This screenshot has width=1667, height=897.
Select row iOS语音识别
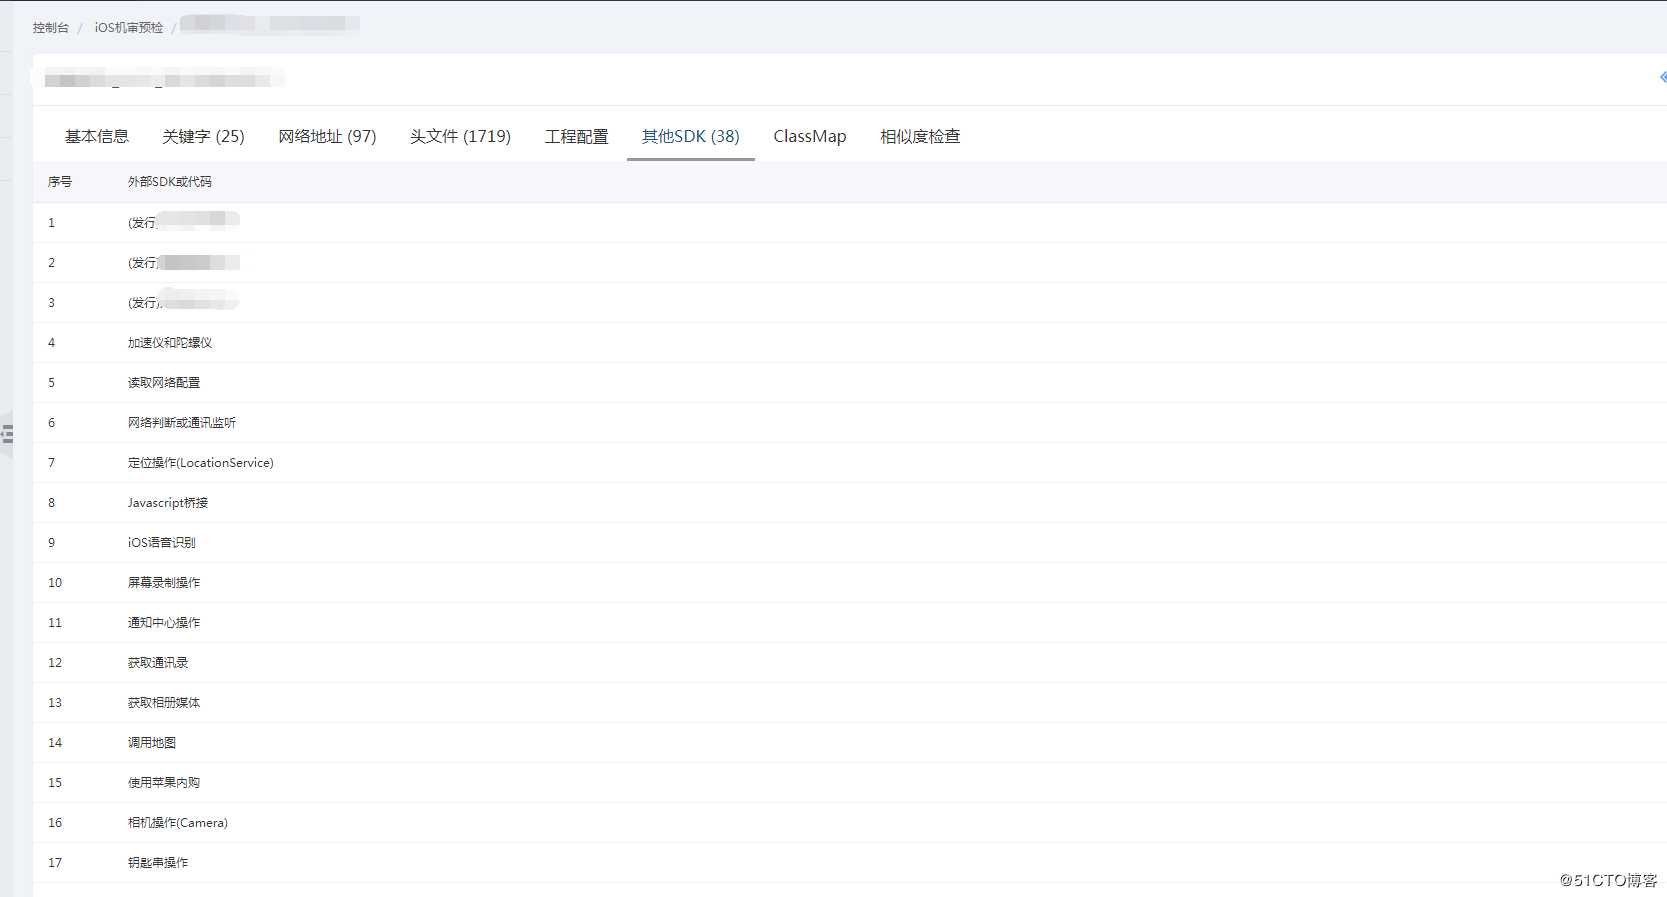click(x=850, y=543)
